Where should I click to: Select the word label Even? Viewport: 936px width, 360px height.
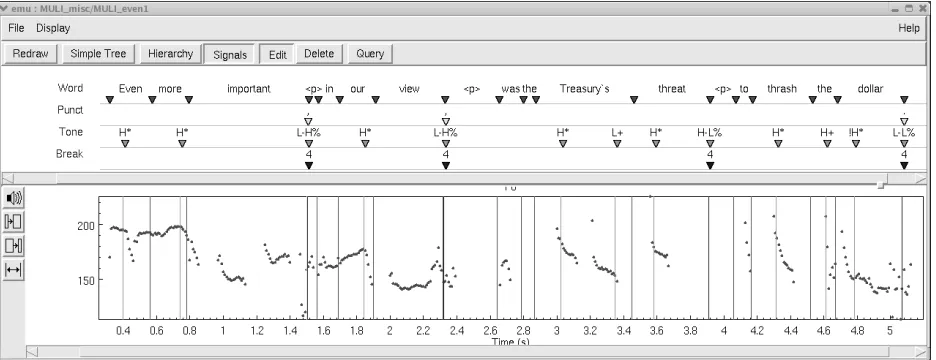tap(131, 89)
